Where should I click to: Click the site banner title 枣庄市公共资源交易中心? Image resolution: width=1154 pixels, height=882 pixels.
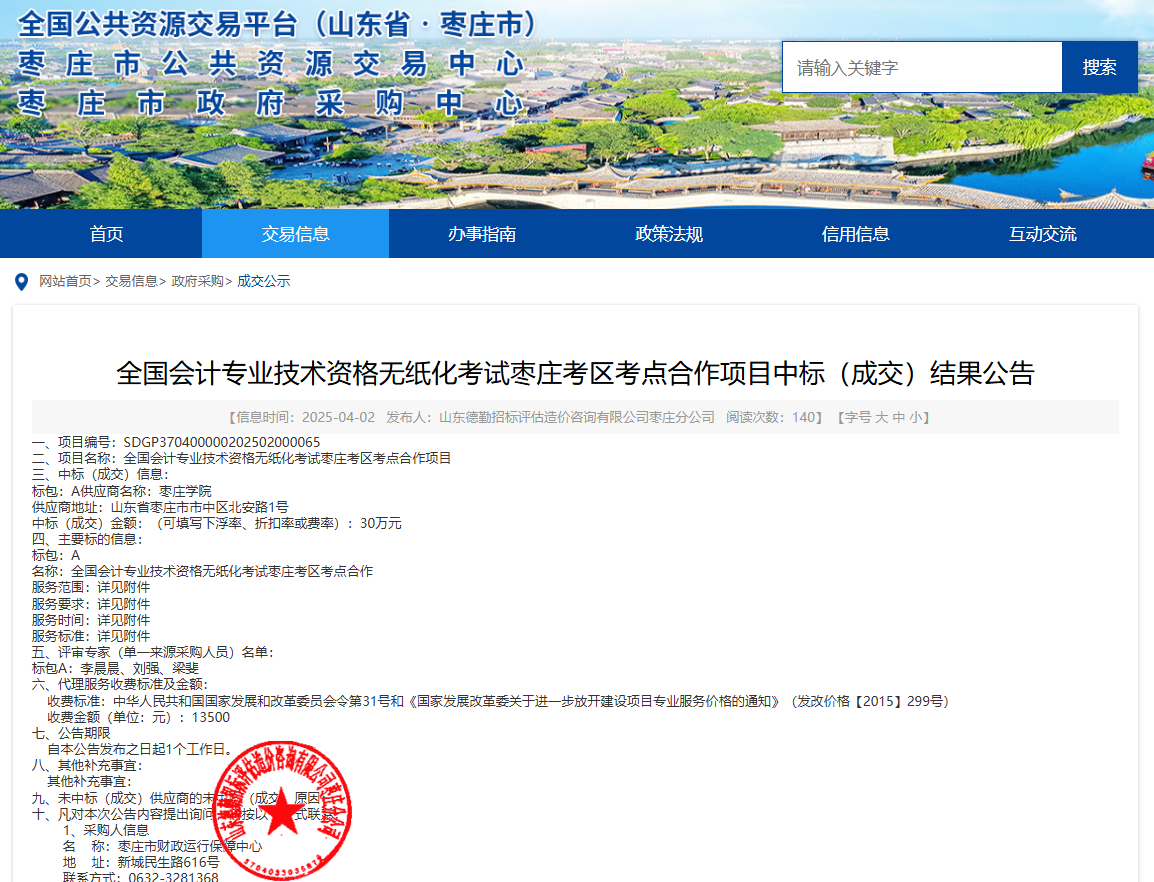click(270, 64)
